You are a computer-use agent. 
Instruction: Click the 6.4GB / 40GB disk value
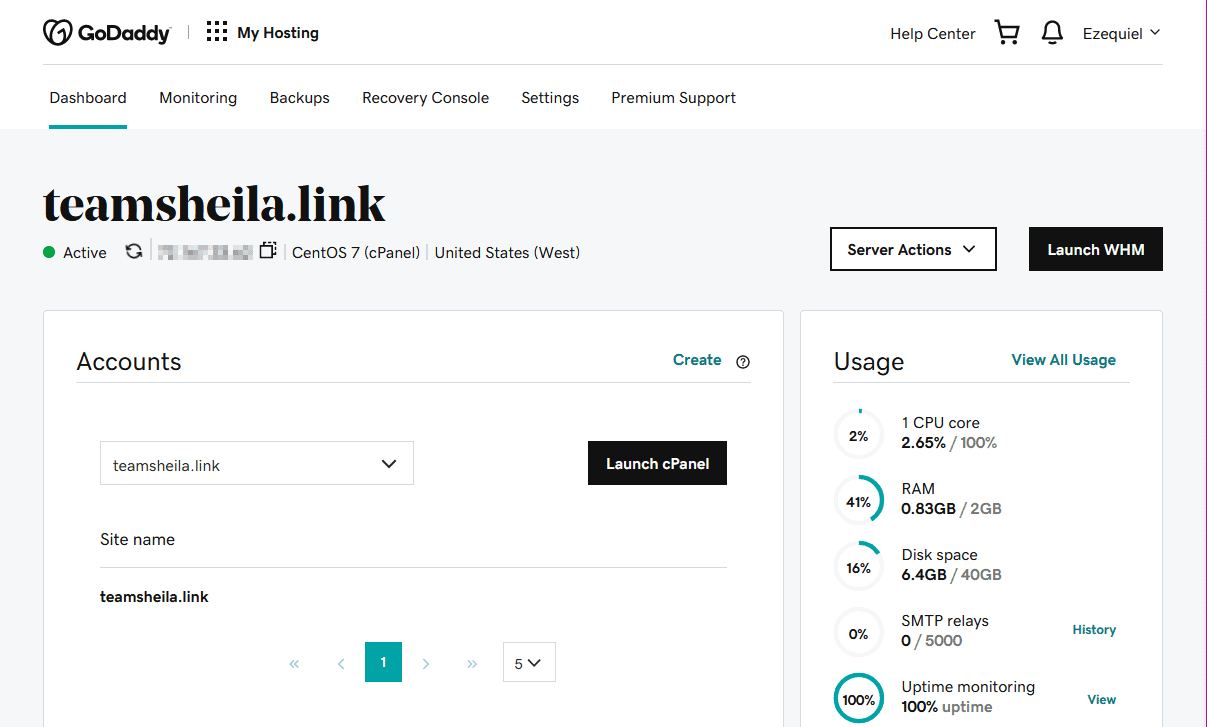[951, 575]
